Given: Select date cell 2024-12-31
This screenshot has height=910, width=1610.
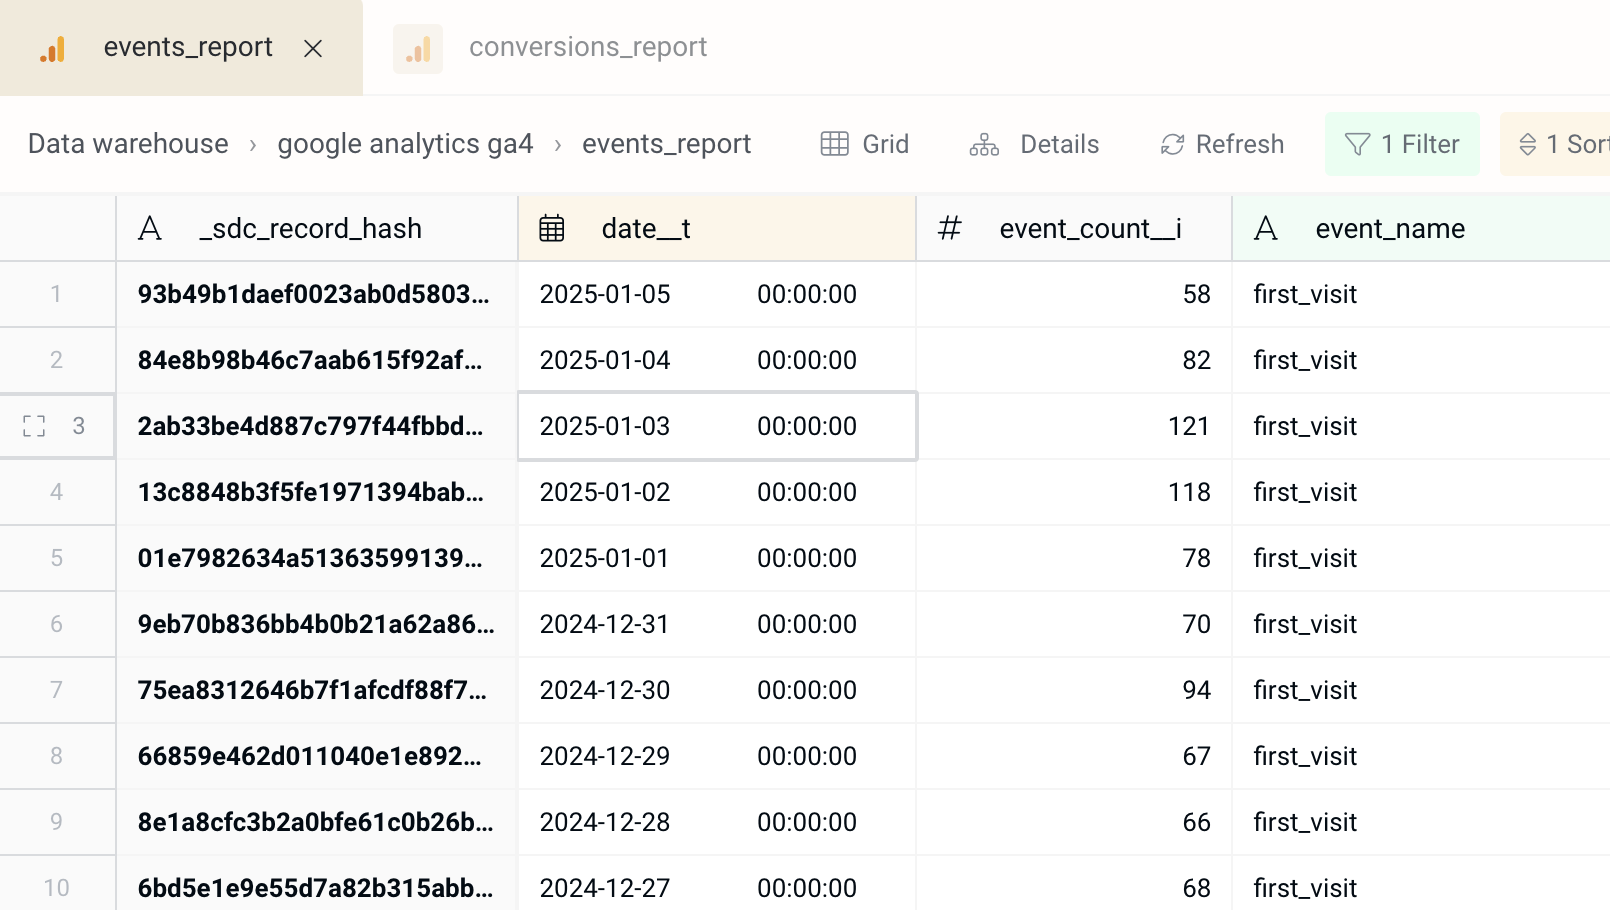Looking at the screenshot, I should point(717,624).
